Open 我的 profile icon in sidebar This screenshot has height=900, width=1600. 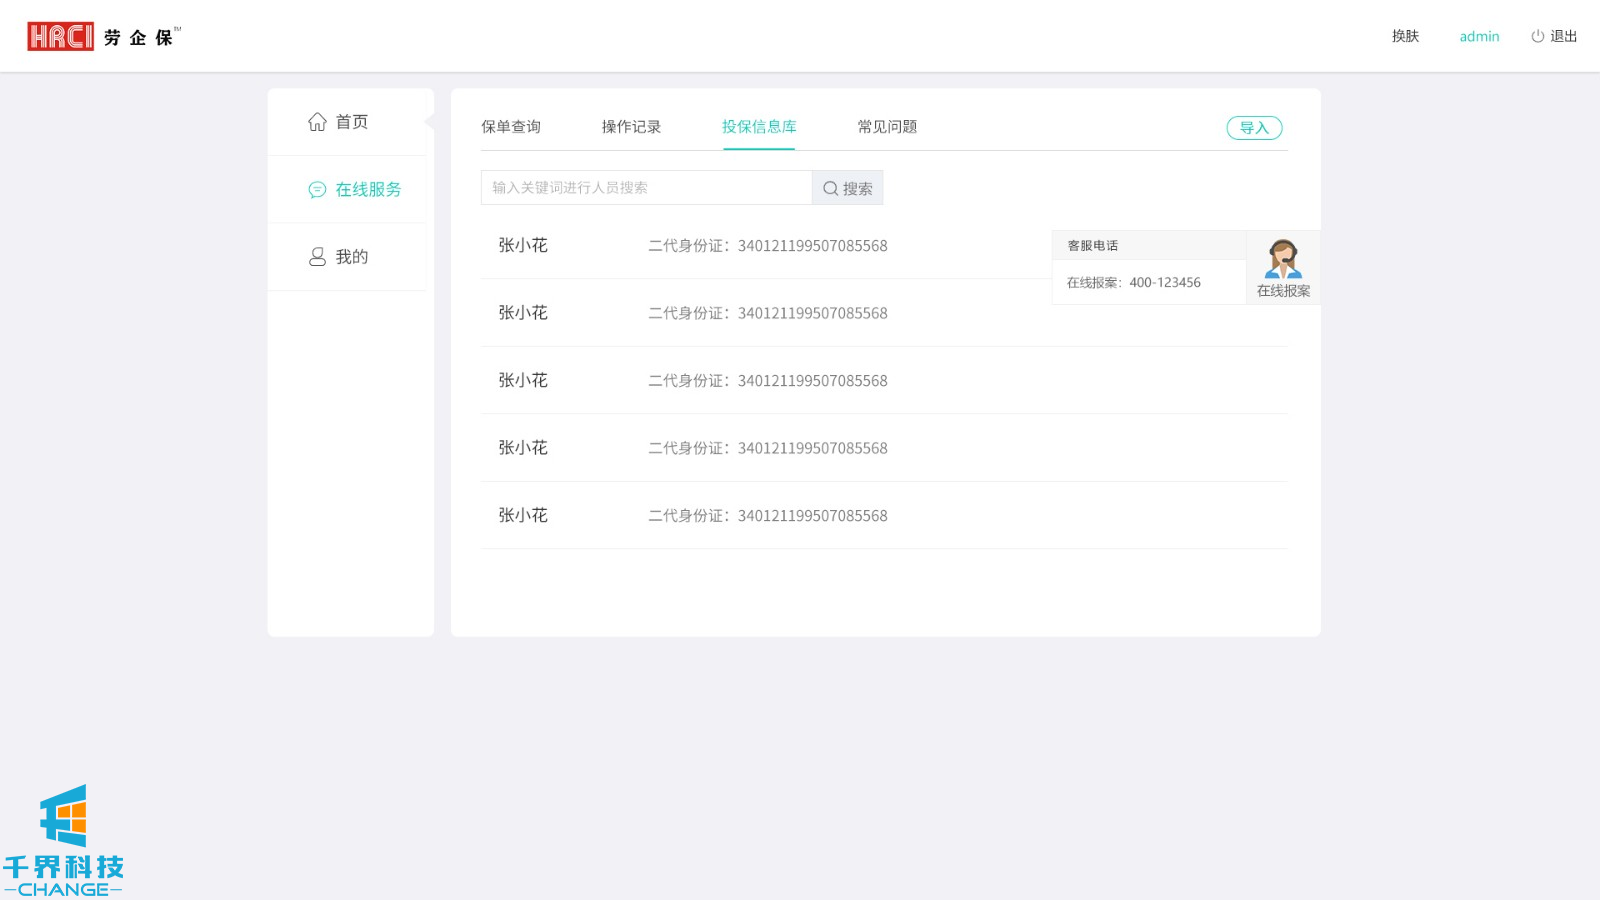point(317,257)
